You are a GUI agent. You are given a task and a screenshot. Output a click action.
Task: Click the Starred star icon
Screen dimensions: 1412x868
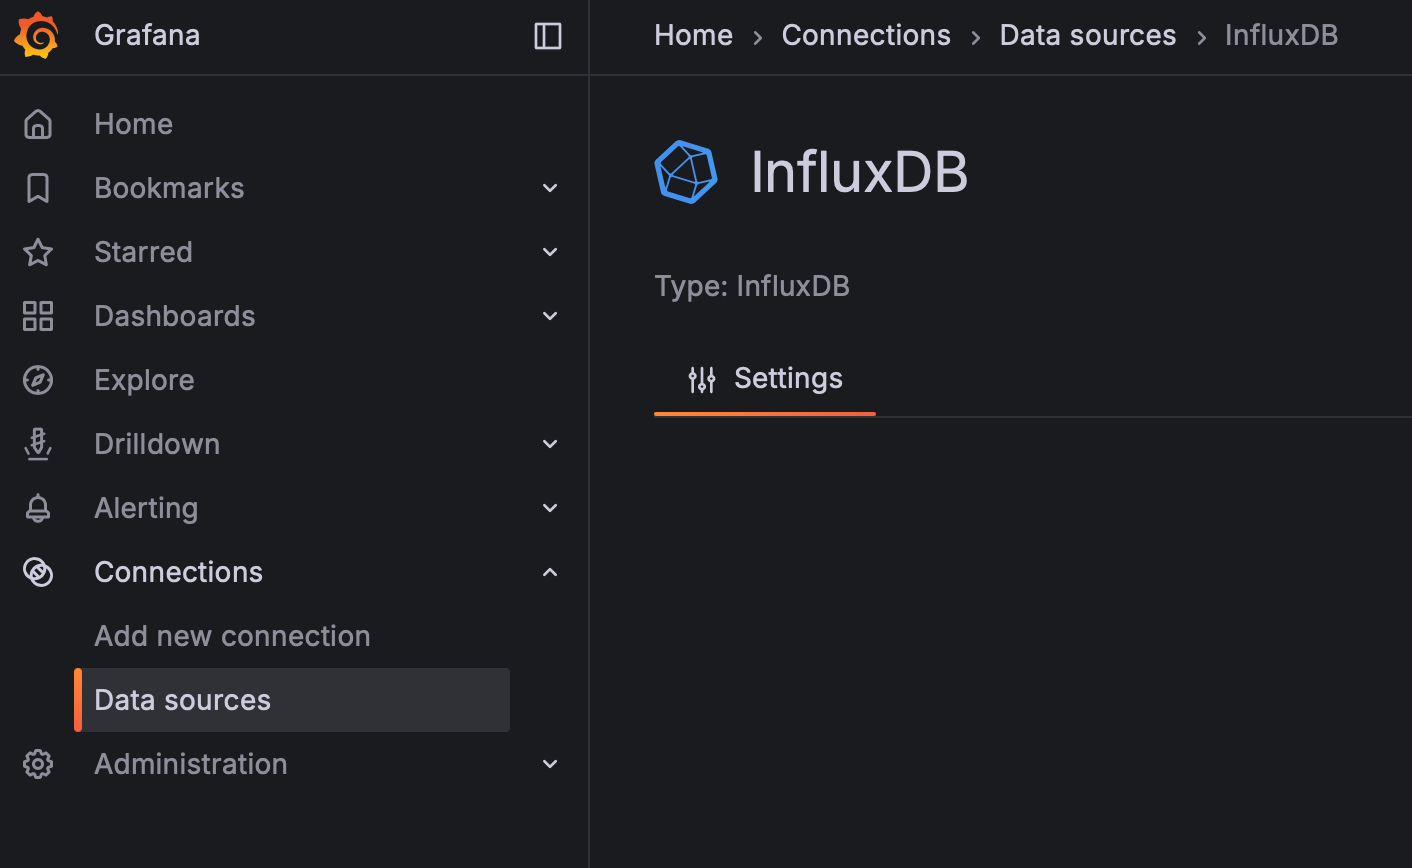[38, 252]
